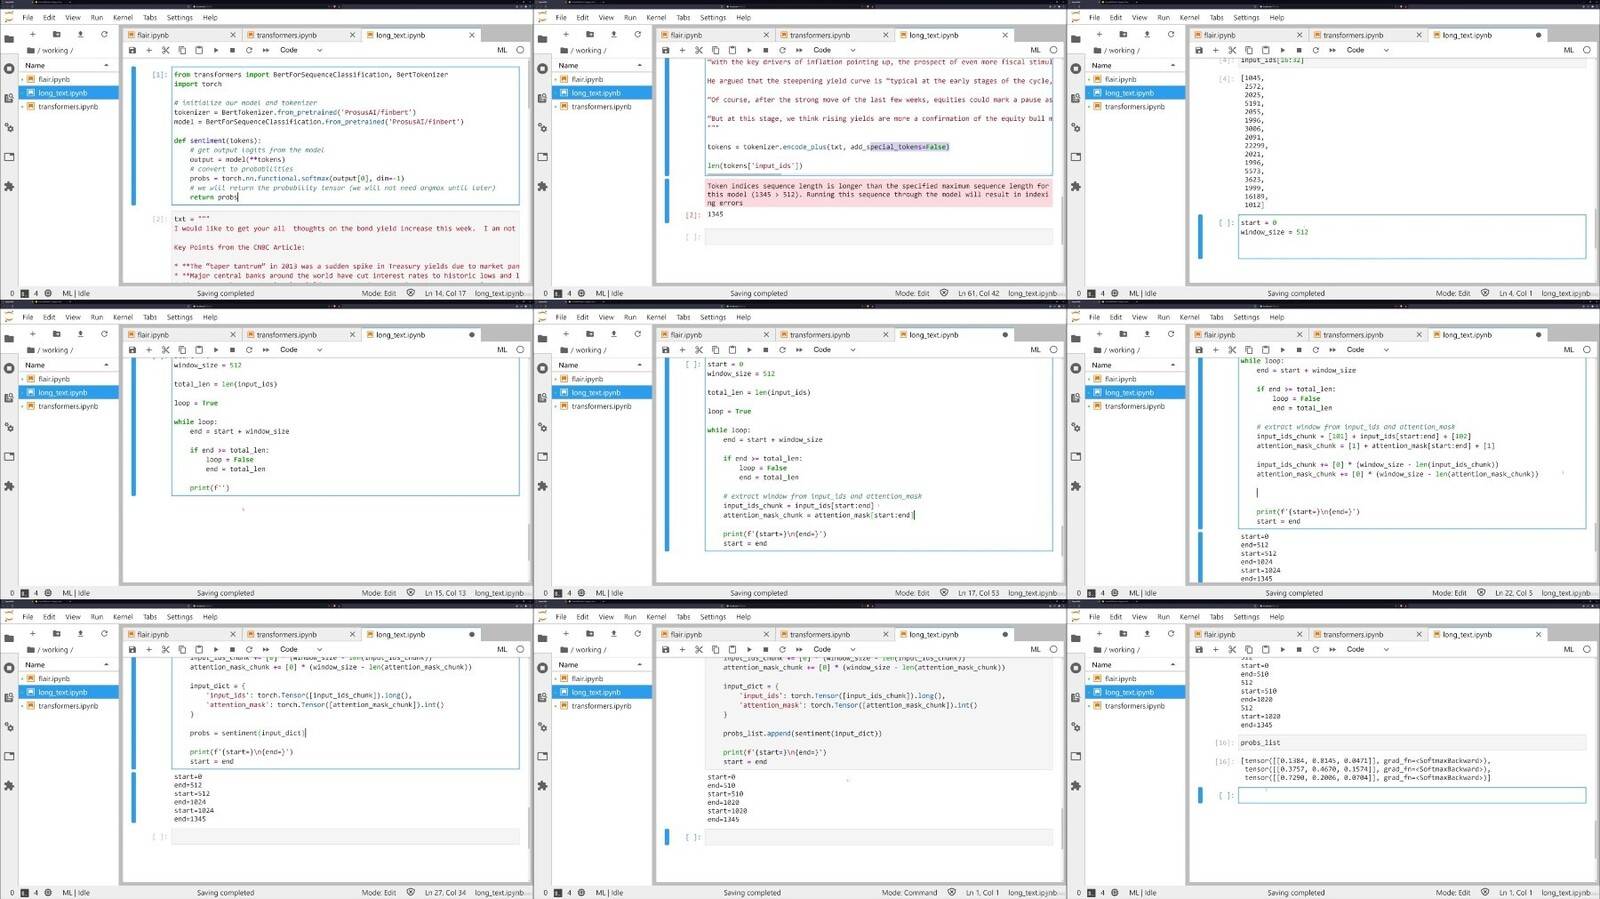Run cell button in top-middle notebook toolbar
1600x899 pixels.
(x=749, y=50)
